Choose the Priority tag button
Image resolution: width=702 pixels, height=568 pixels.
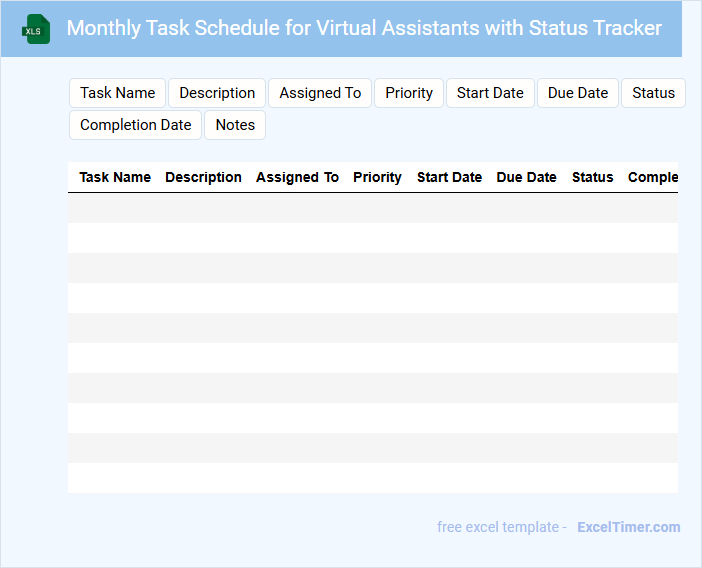click(x=409, y=93)
